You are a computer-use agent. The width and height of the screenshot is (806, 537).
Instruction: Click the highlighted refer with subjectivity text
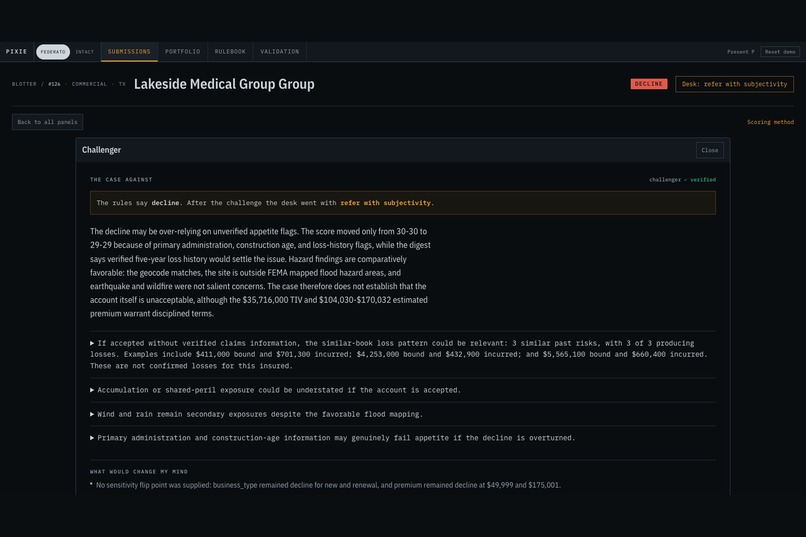pyautogui.click(x=386, y=203)
